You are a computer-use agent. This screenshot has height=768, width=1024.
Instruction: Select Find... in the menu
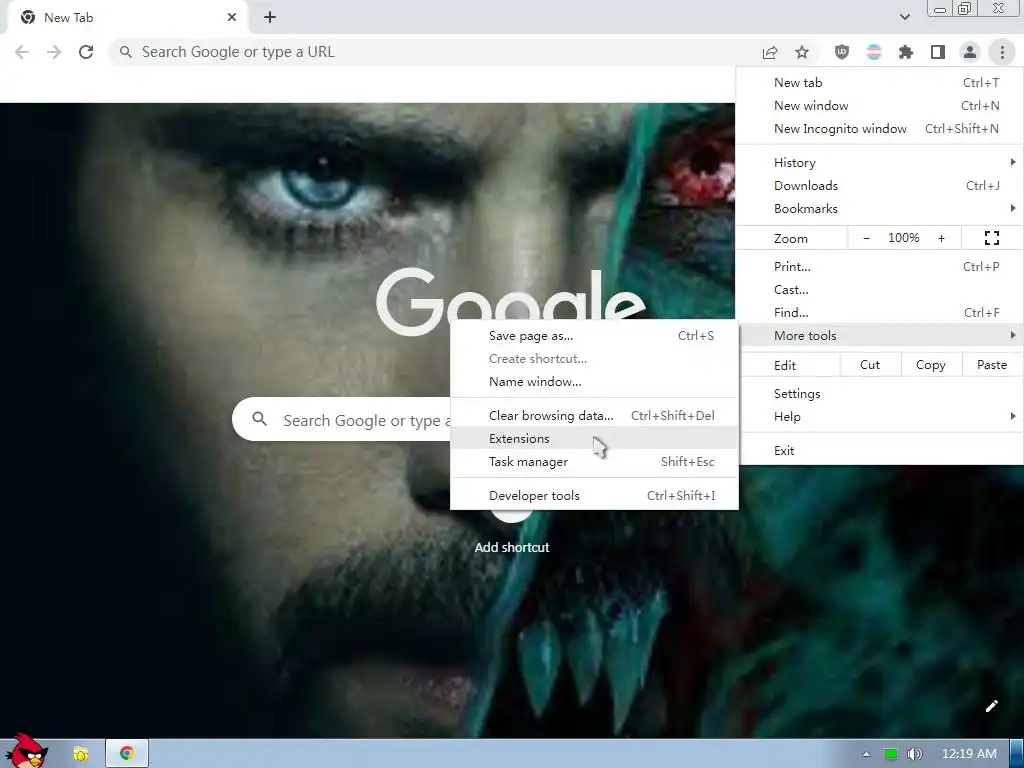tap(879, 312)
